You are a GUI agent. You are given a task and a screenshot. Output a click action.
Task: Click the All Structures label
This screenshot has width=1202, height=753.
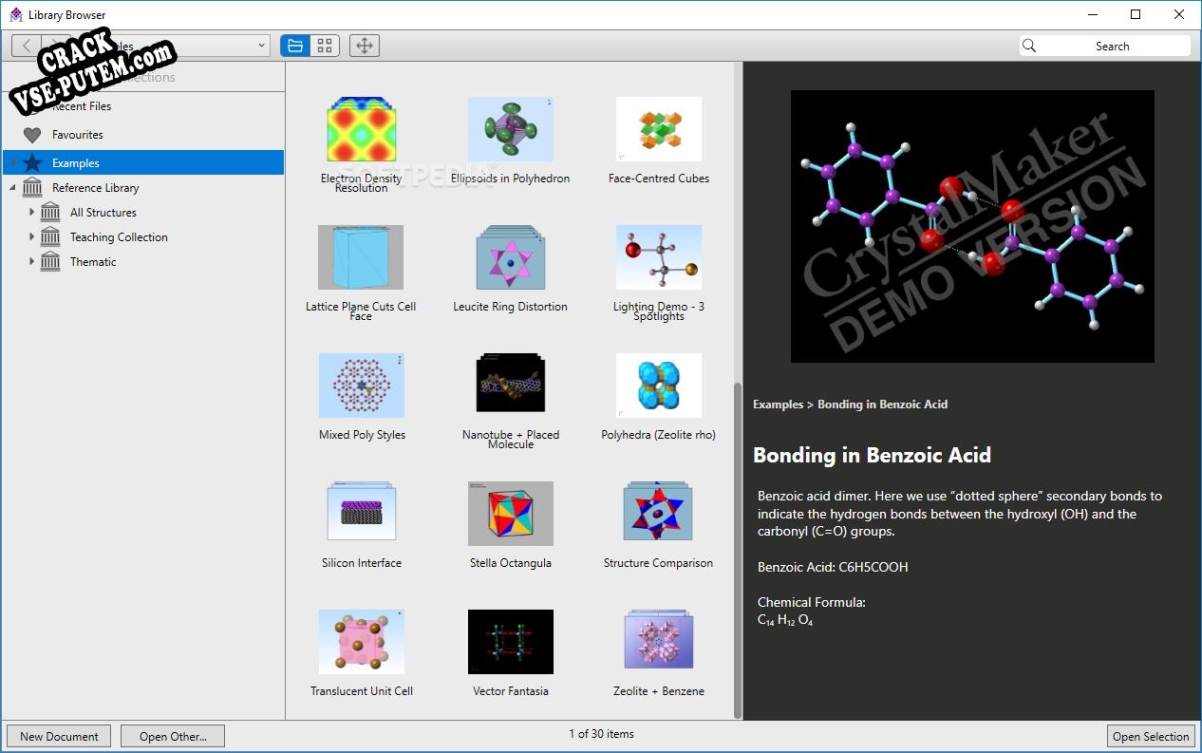click(x=103, y=212)
